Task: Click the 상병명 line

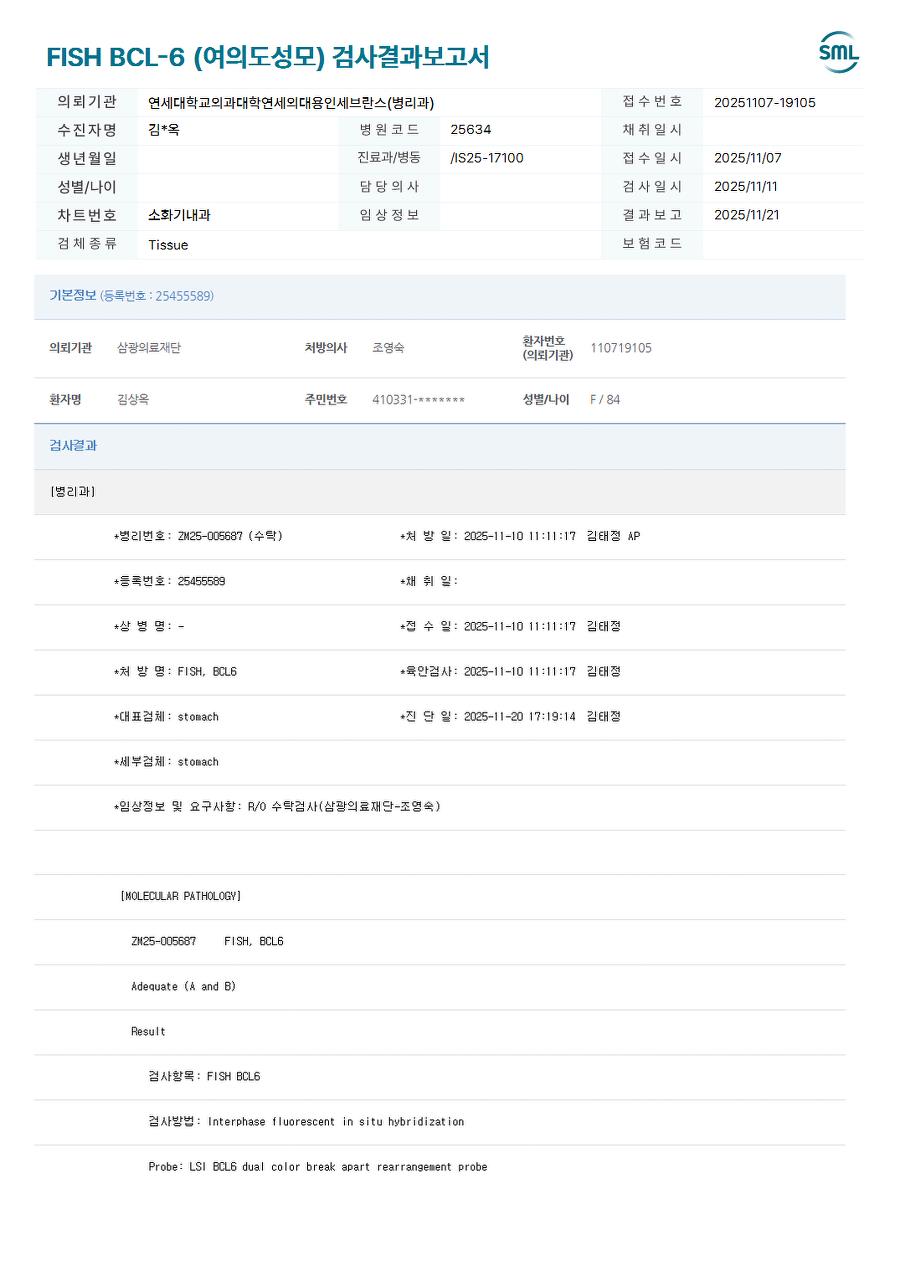Action: click(148, 626)
